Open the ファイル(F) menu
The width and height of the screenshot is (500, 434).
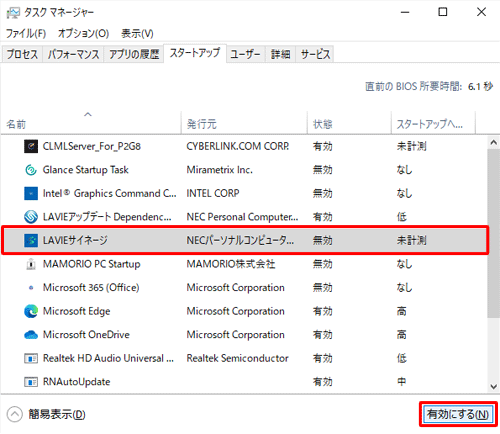[26, 33]
